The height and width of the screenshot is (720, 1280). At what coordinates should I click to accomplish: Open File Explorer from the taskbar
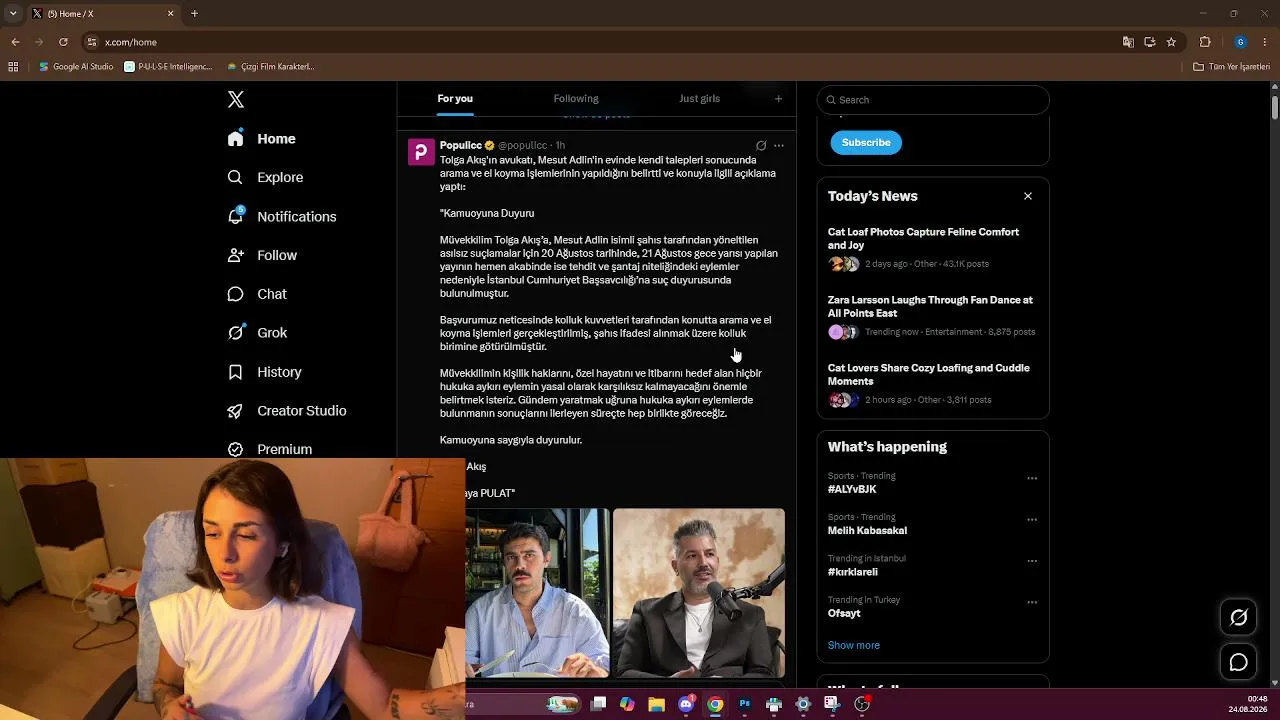[656, 704]
